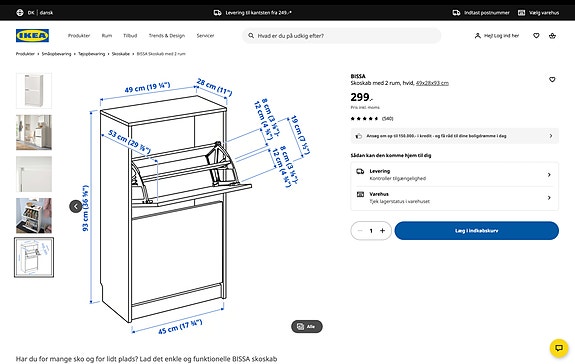This screenshot has height=364, width=575.
Task: Expand the credit application banner chevron
Action: [x=550, y=136]
